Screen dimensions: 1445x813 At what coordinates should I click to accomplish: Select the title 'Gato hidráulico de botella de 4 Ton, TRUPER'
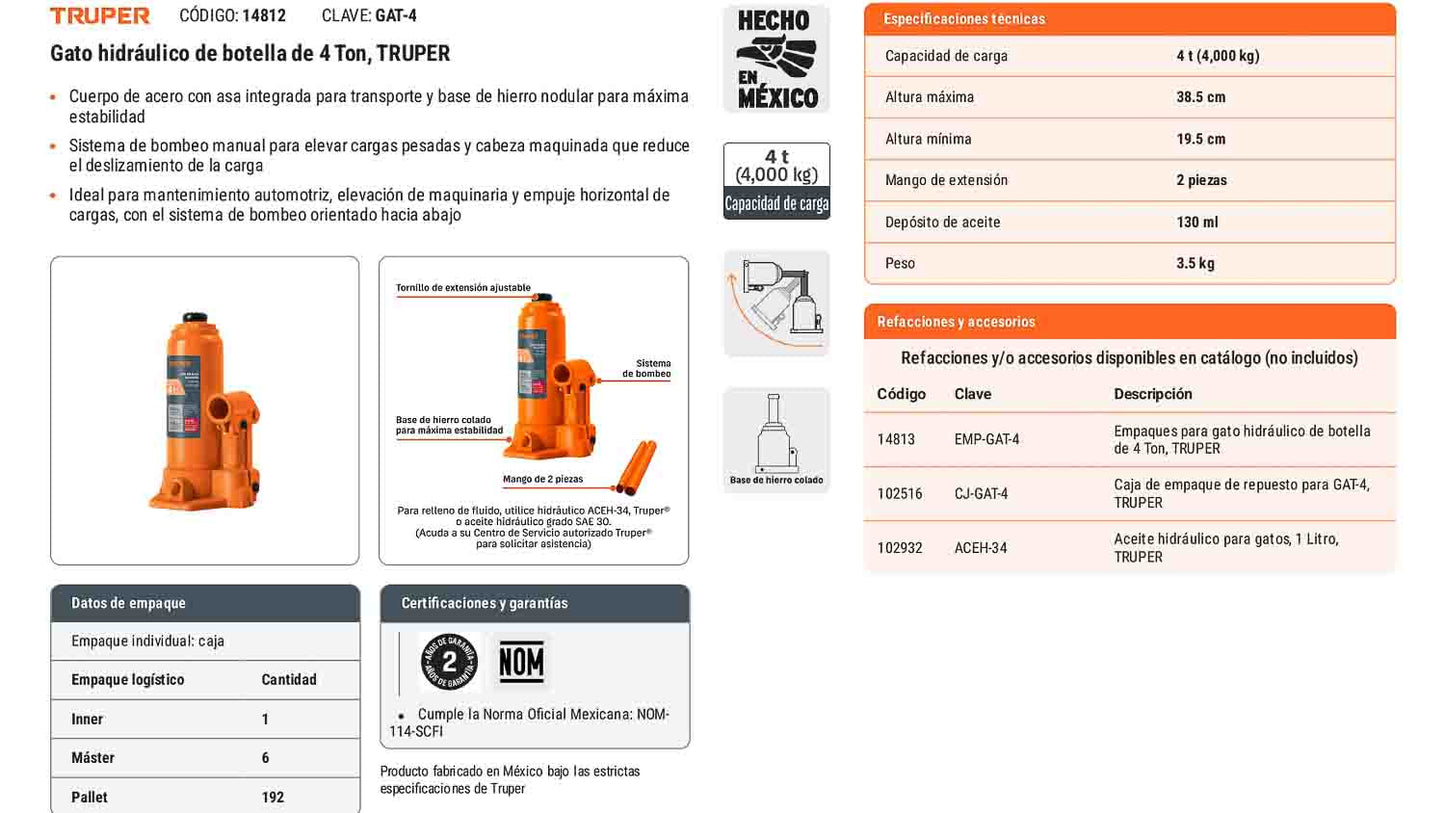click(x=250, y=54)
